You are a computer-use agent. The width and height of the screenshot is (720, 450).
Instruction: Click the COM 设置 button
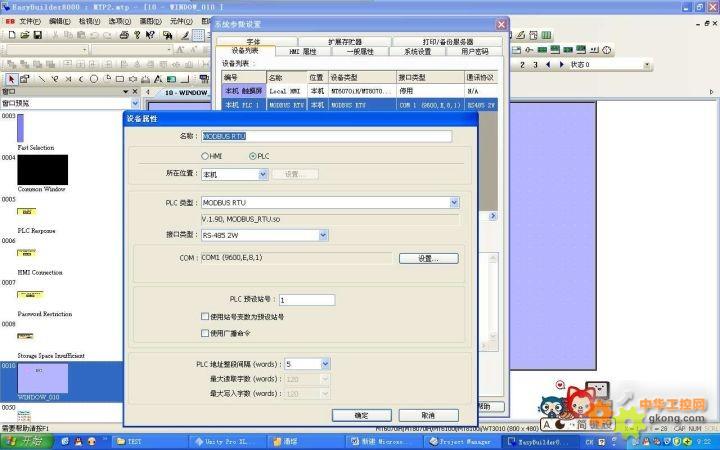pyautogui.click(x=428, y=259)
